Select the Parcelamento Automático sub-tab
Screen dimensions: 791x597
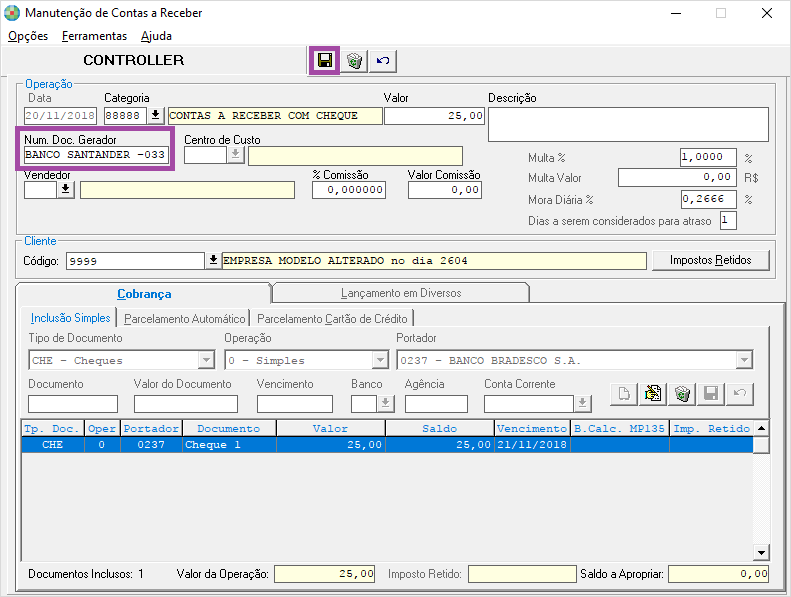click(184, 319)
